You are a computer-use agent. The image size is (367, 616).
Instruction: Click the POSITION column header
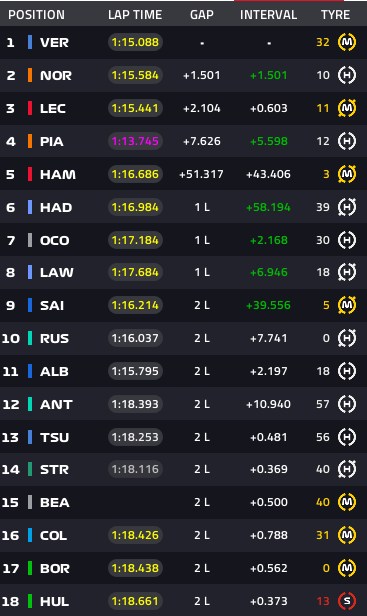pos(37,15)
